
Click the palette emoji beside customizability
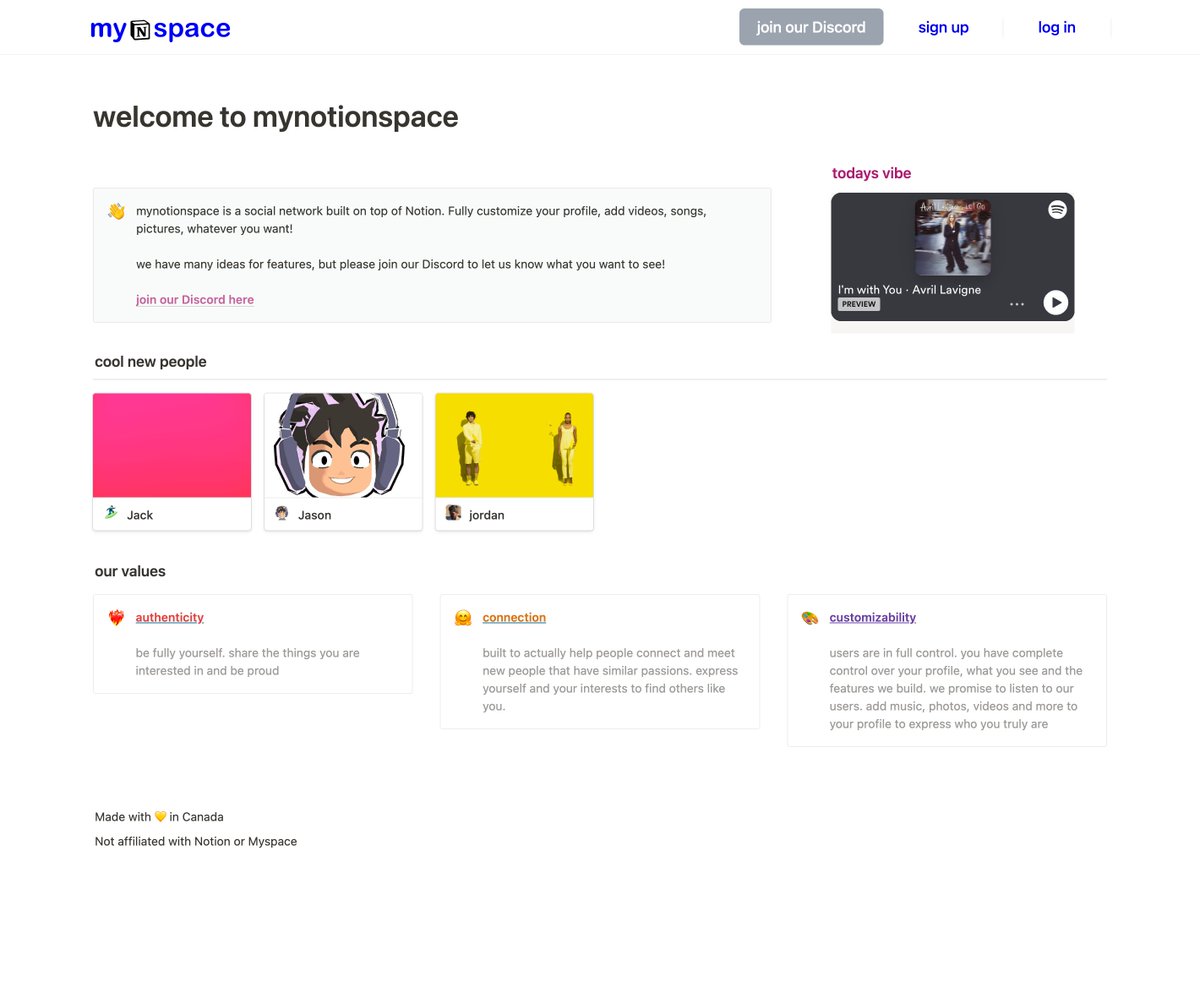click(810, 617)
